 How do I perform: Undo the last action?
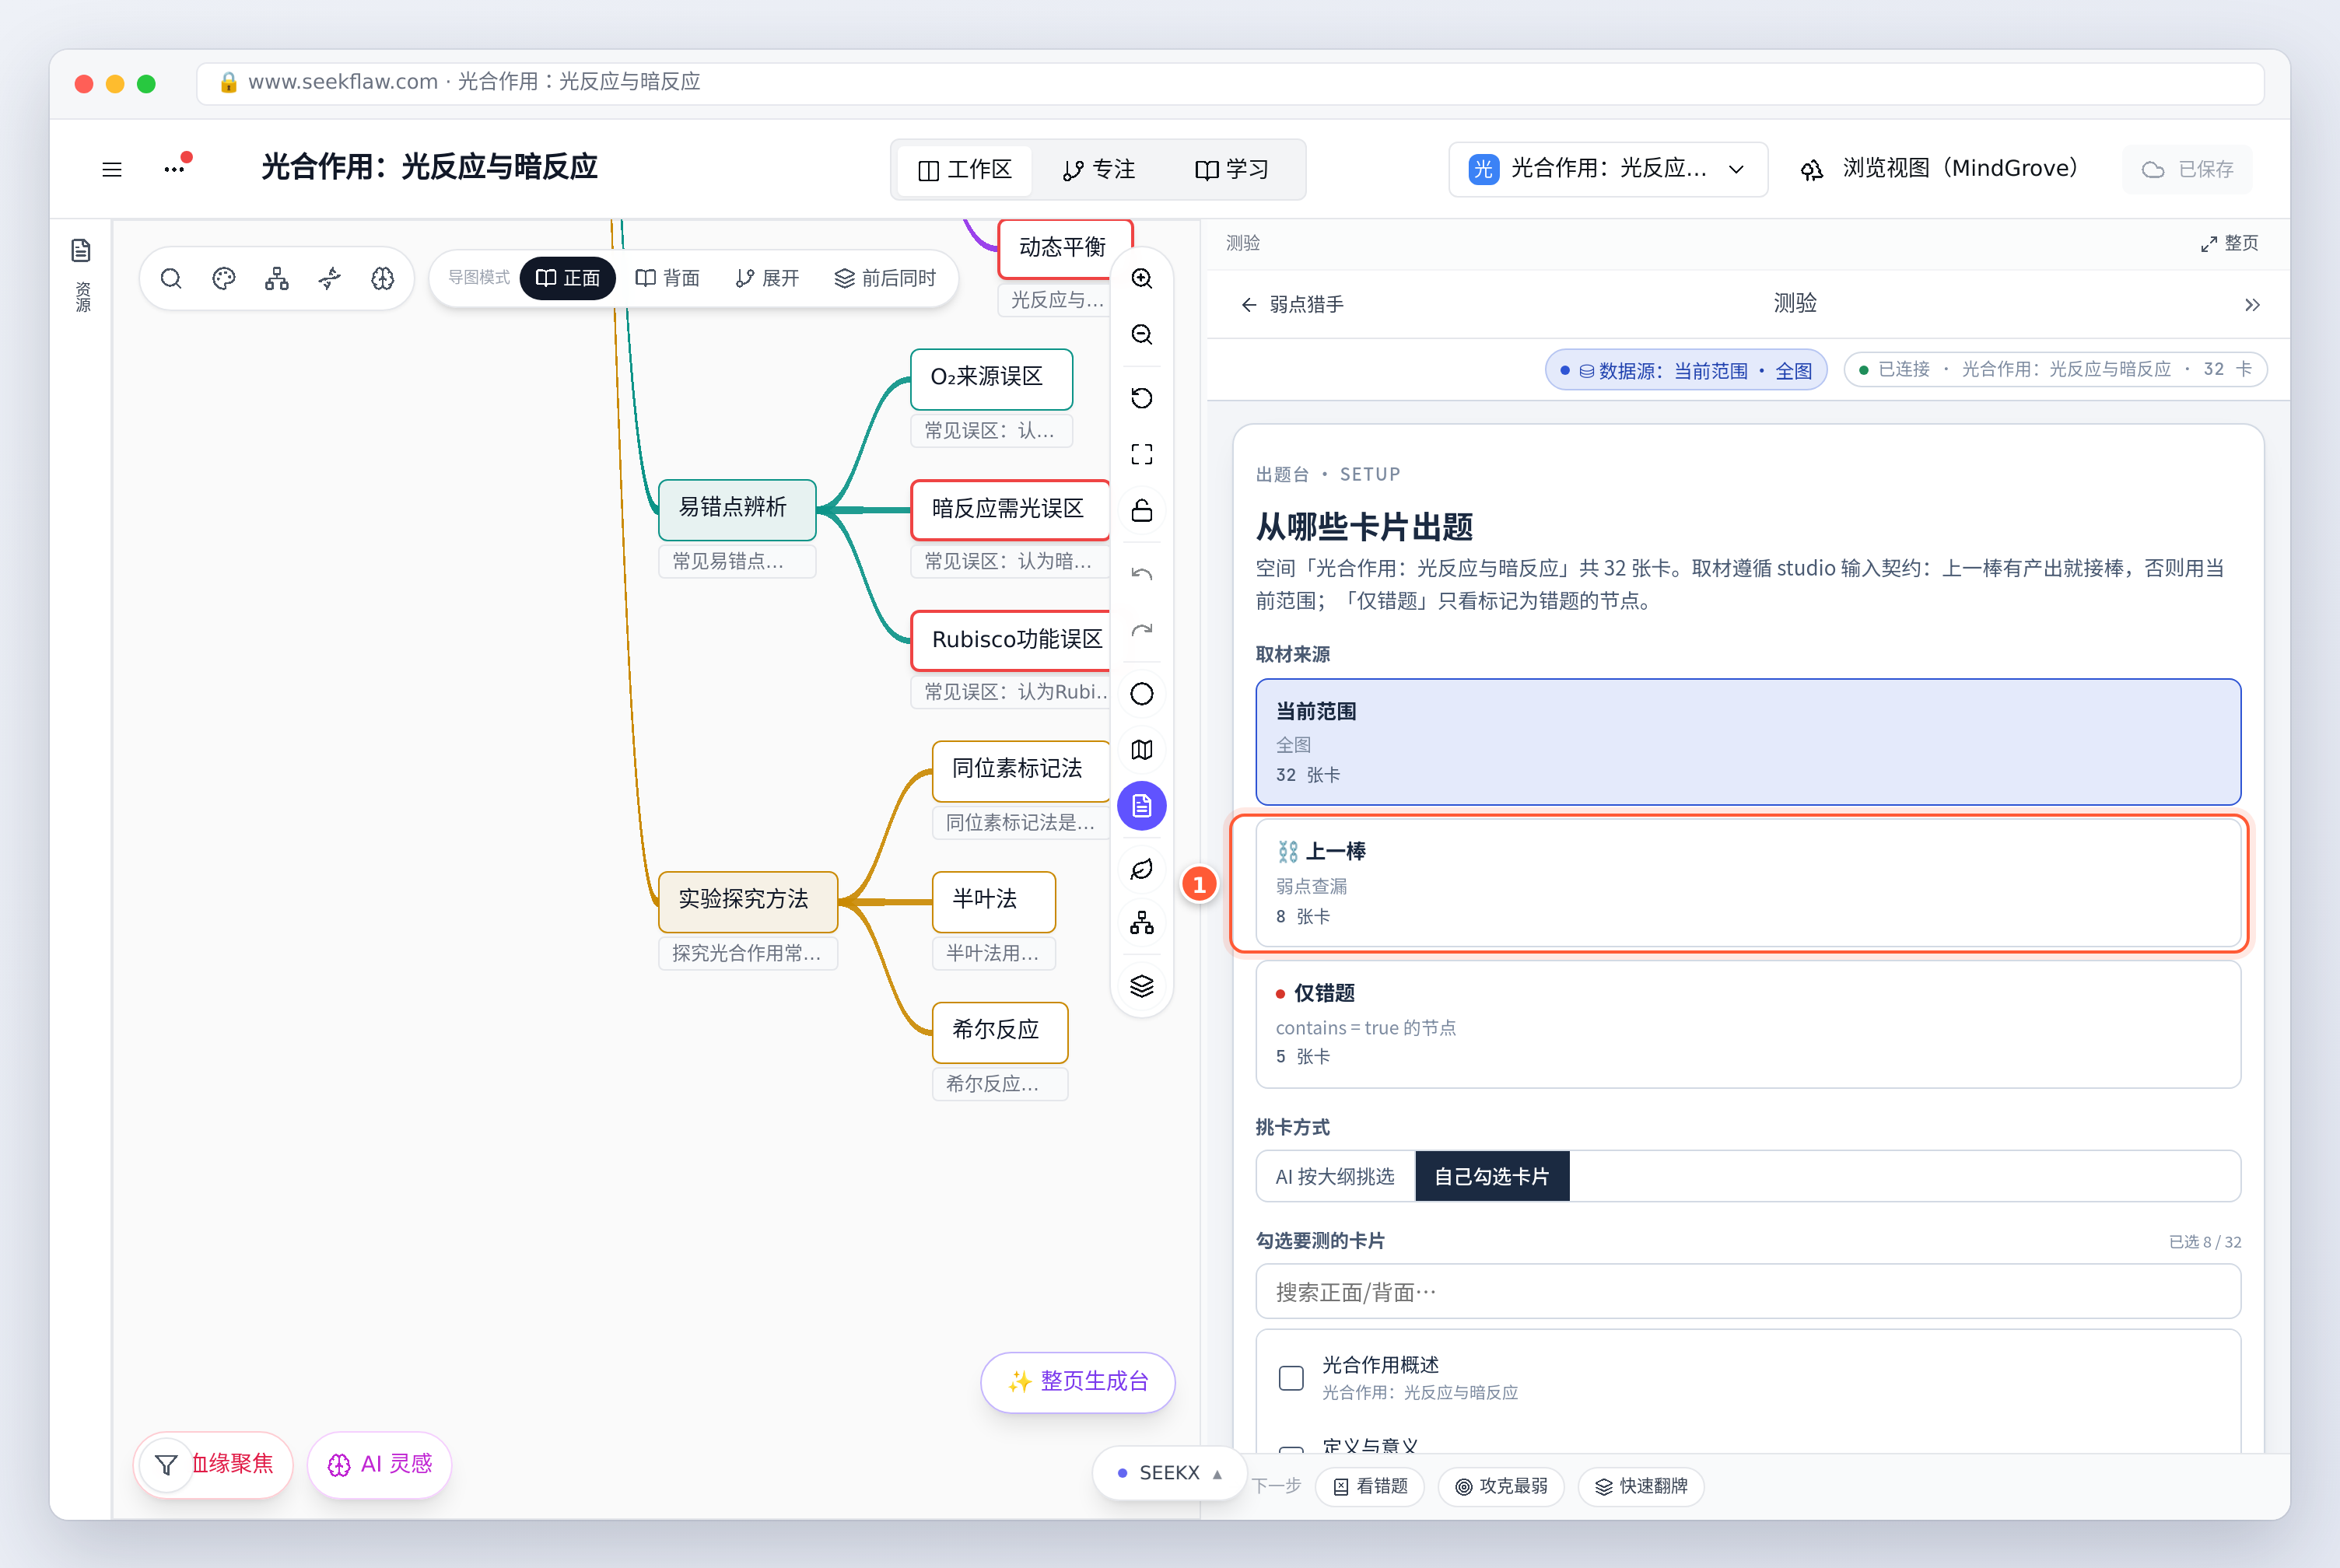[1142, 574]
